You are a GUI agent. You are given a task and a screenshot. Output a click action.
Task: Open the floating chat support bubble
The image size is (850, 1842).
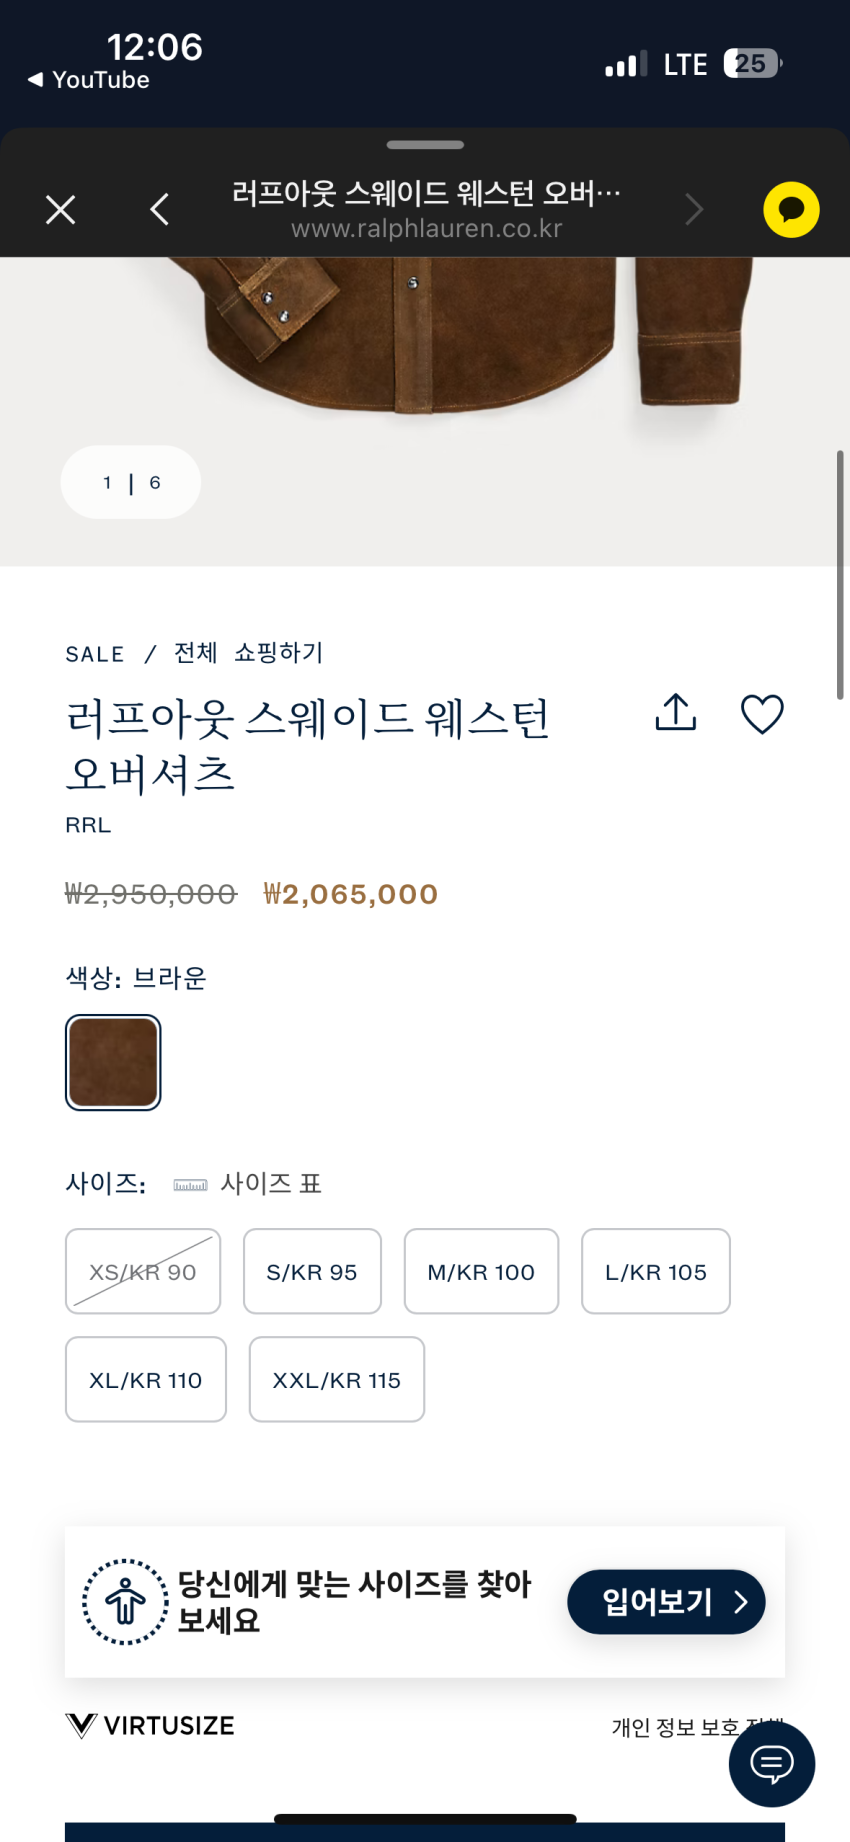pos(772,1763)
